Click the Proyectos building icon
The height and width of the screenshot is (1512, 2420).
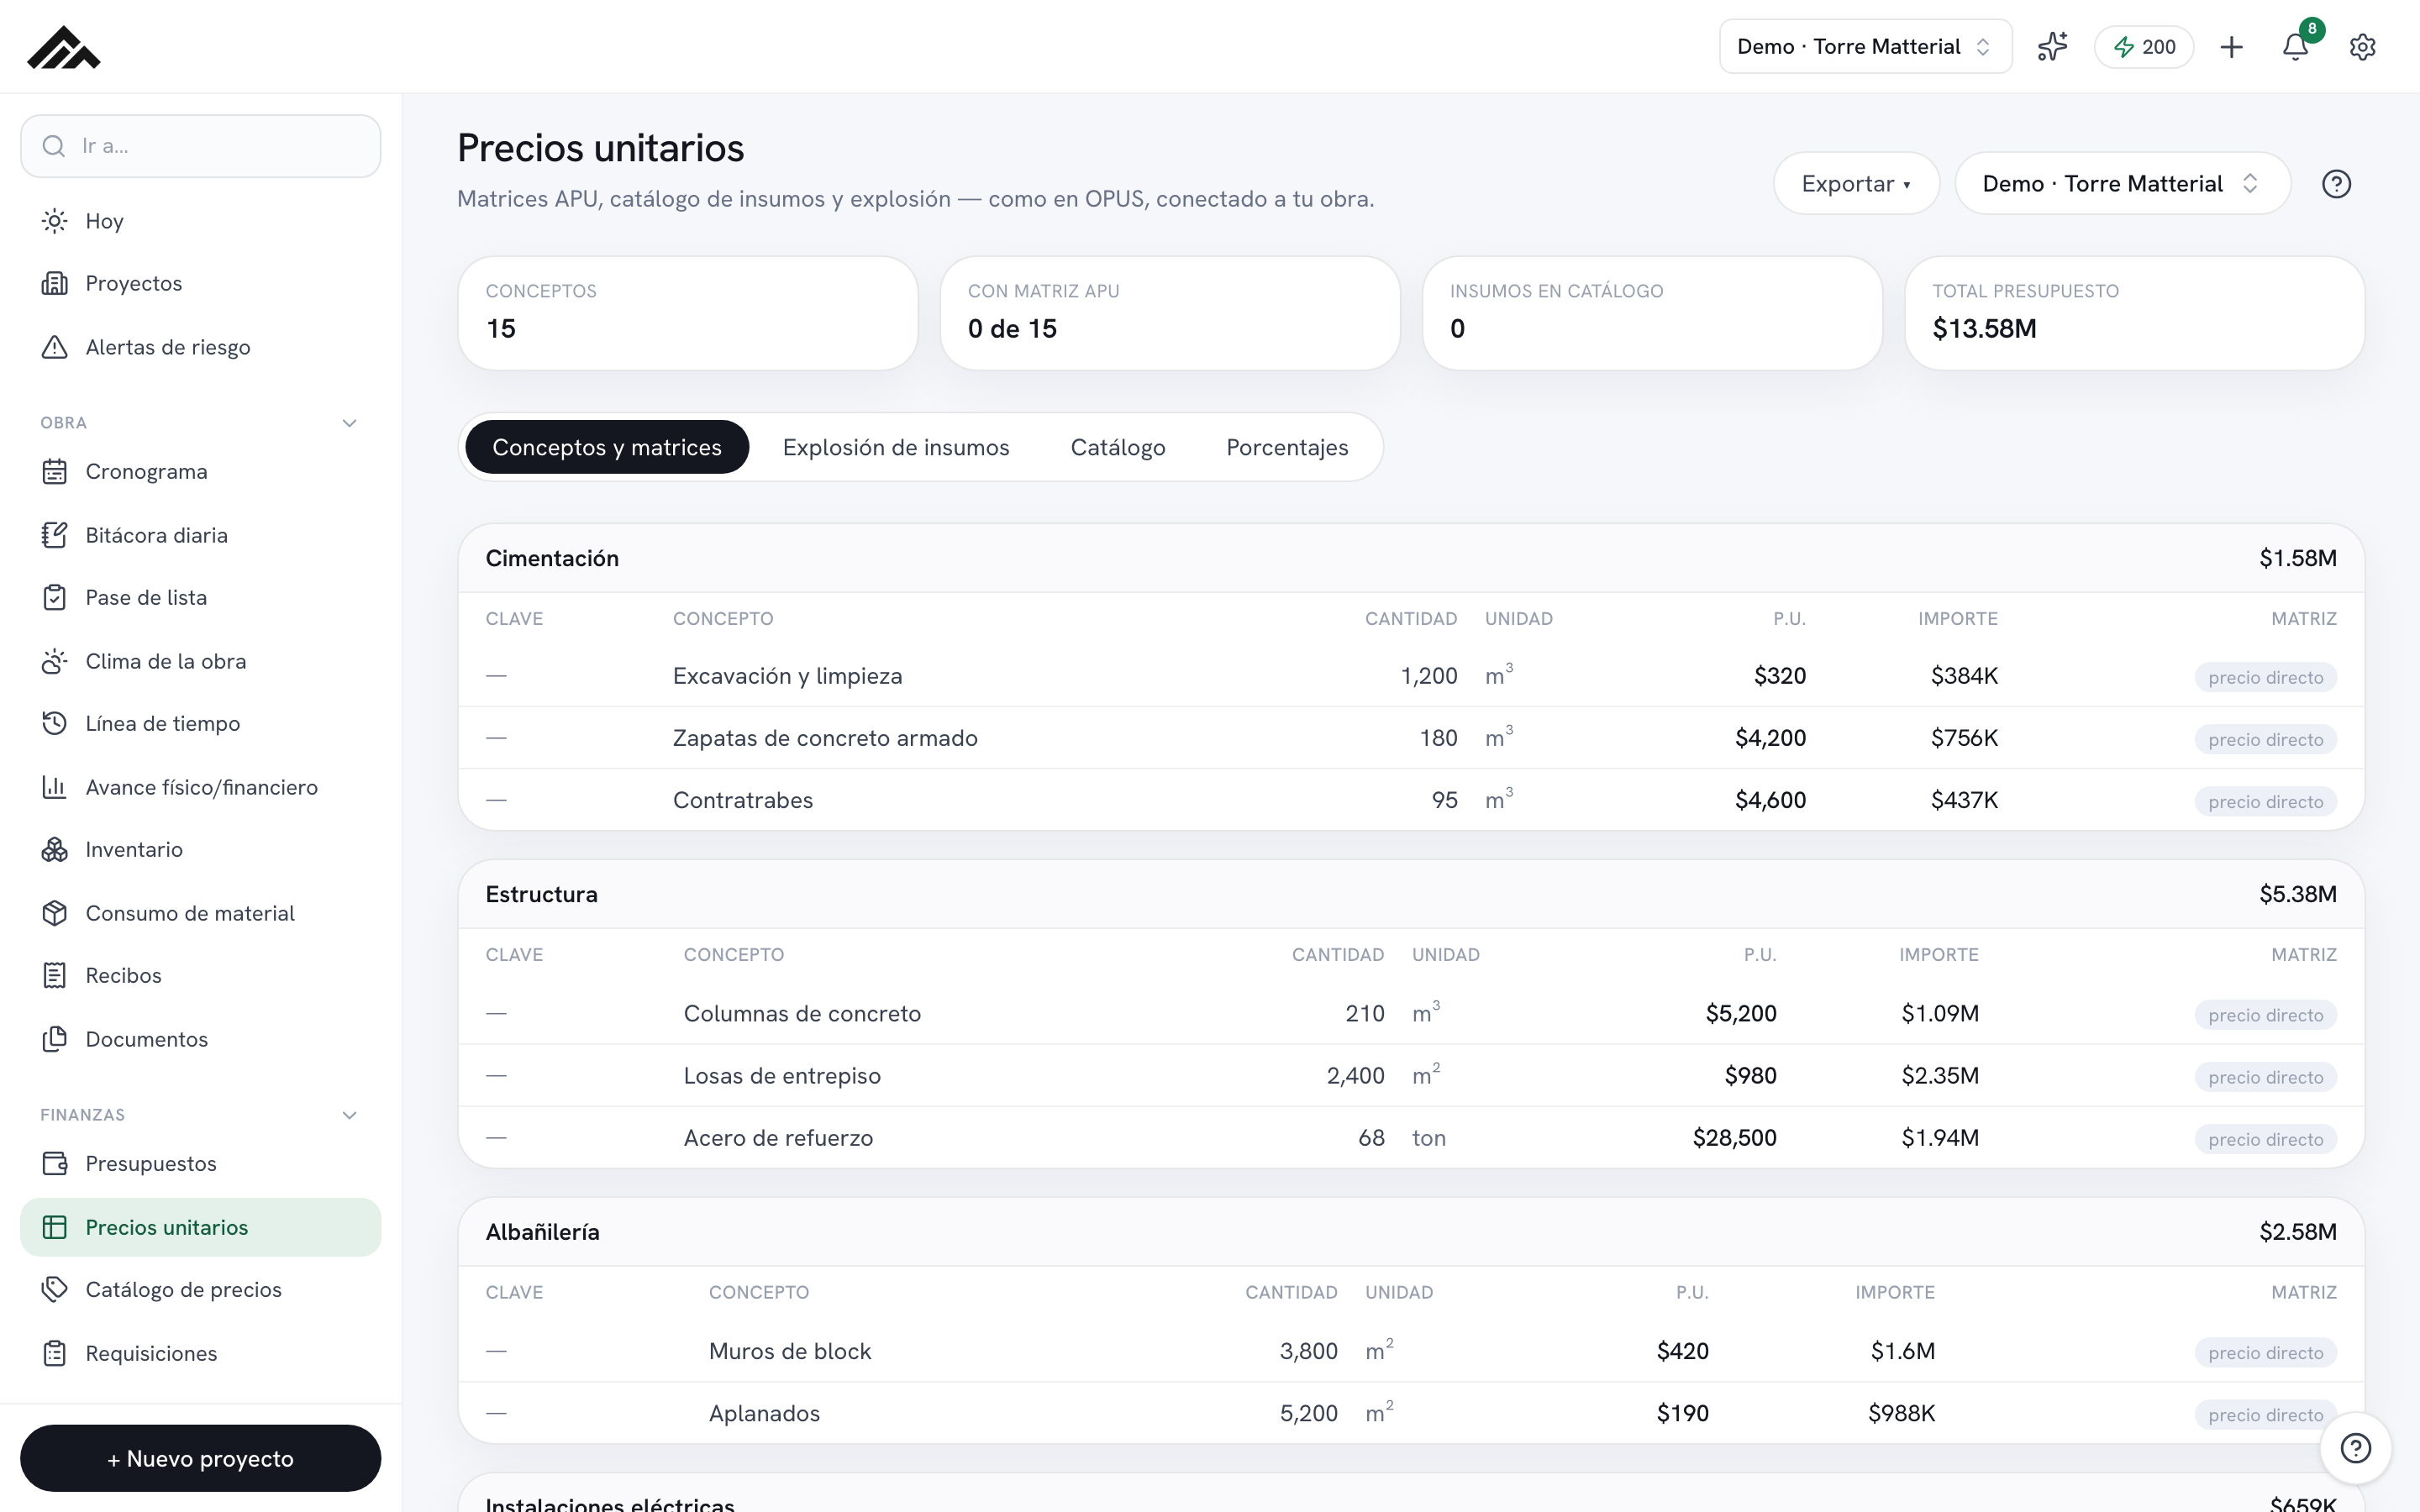point(55,283)
